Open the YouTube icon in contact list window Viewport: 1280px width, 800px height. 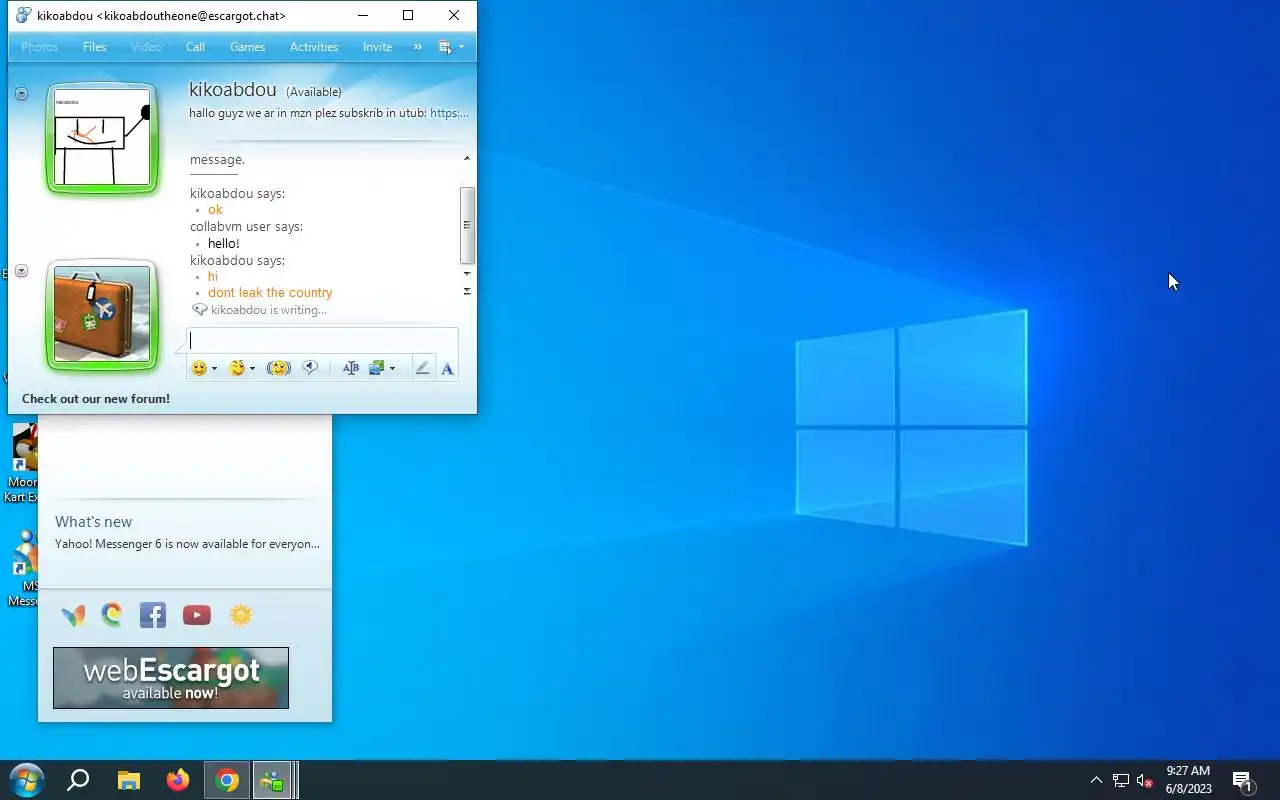coord(197,616)
